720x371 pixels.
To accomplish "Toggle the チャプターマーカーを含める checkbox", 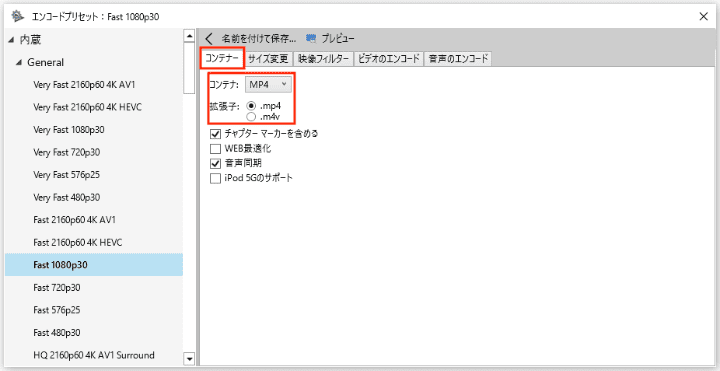I will coord(215,134).
